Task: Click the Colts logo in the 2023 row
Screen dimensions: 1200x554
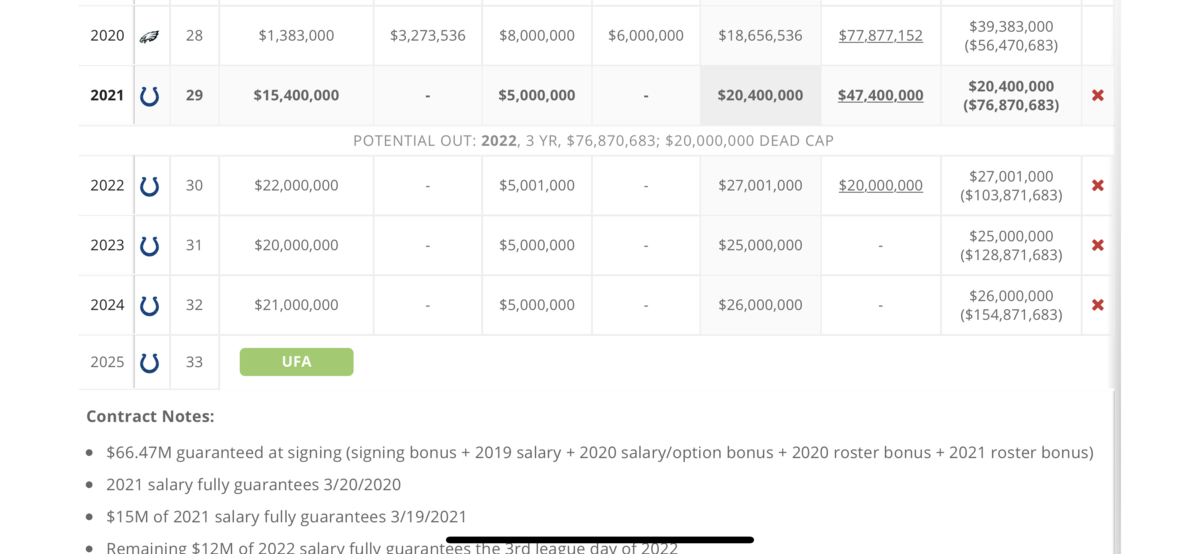Action: (149, 246)
